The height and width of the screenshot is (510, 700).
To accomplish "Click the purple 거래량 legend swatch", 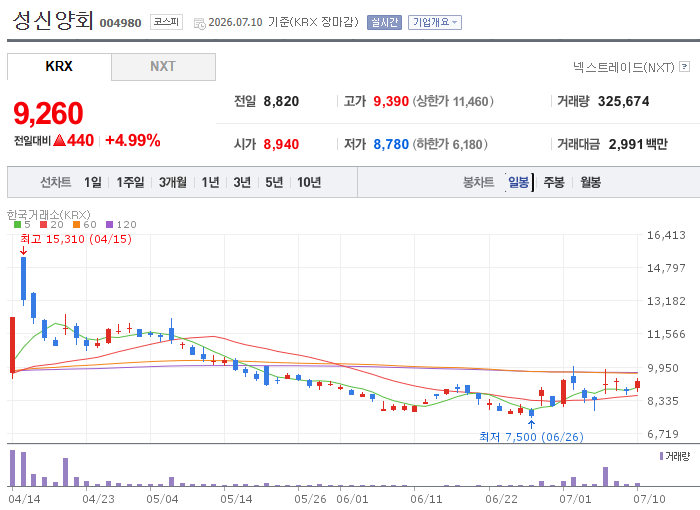I will tap(662, 456).
